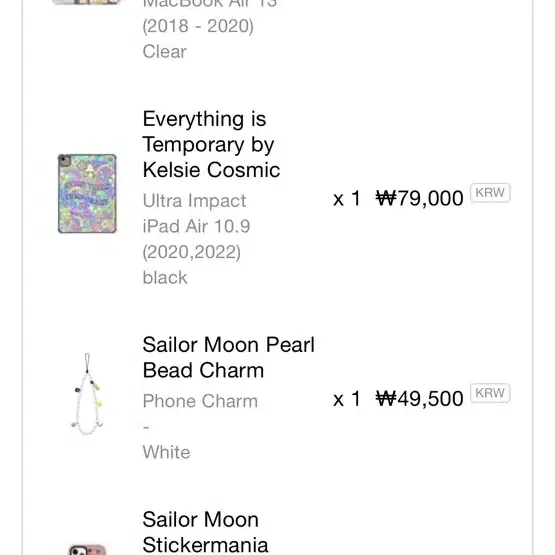Open the iPad case product thumbnail
The width and height of the screenshot is (555, 555).
(x=87, y=194)
